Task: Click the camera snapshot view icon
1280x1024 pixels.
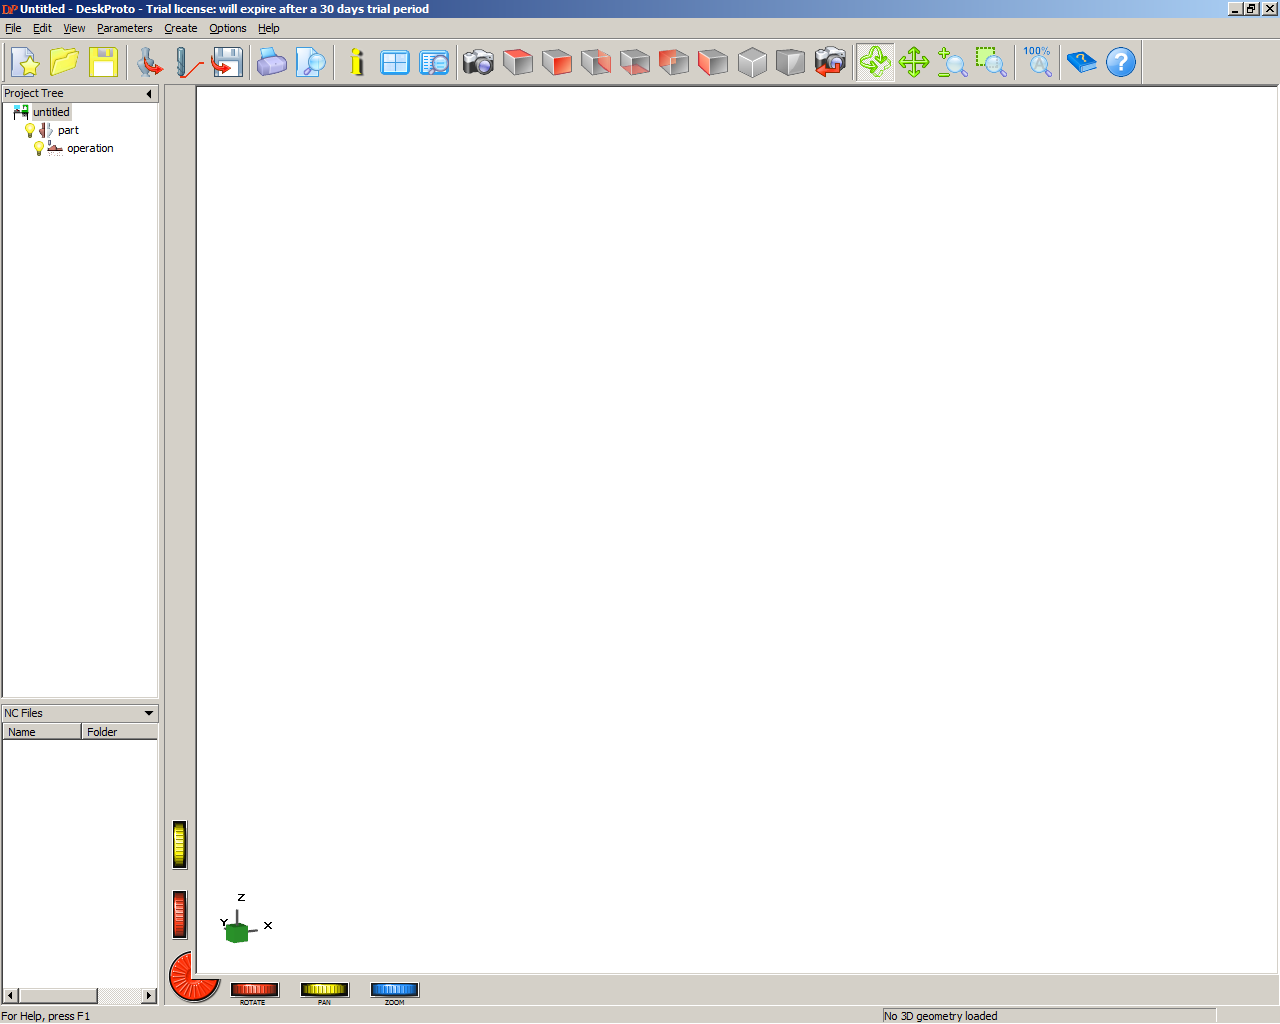Action: click(x=478, y=62)
